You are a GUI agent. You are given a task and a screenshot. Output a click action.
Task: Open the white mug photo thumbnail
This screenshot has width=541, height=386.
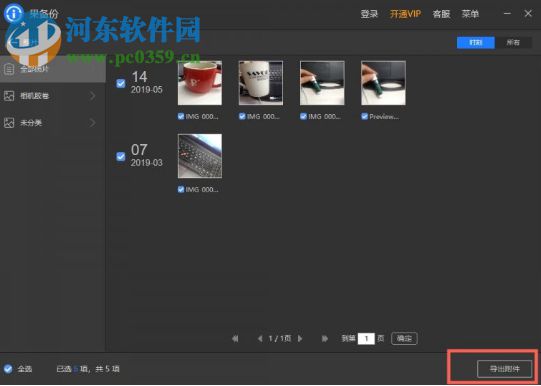pos(261,83)
